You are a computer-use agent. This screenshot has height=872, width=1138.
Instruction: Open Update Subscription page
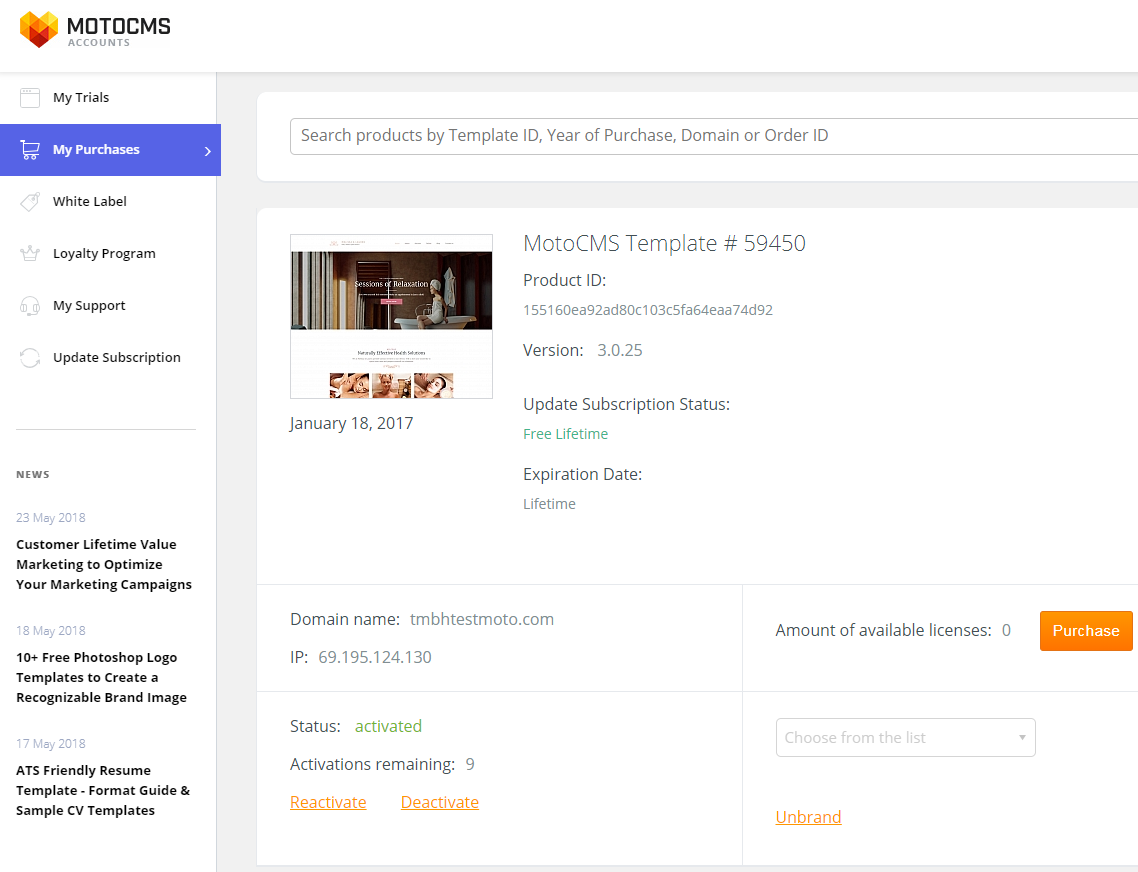[x=108, y=357]
